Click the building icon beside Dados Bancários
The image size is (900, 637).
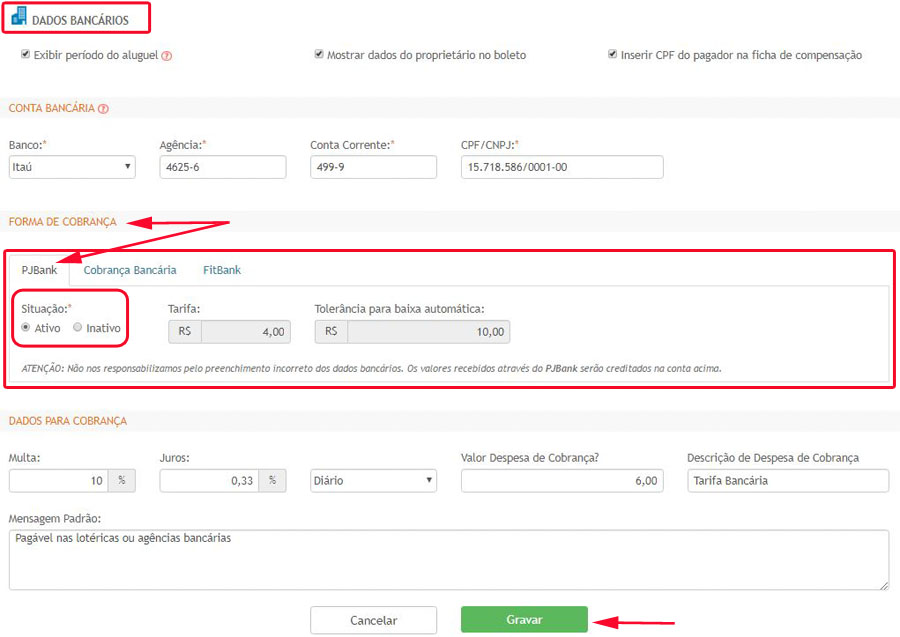pos(18,18)
